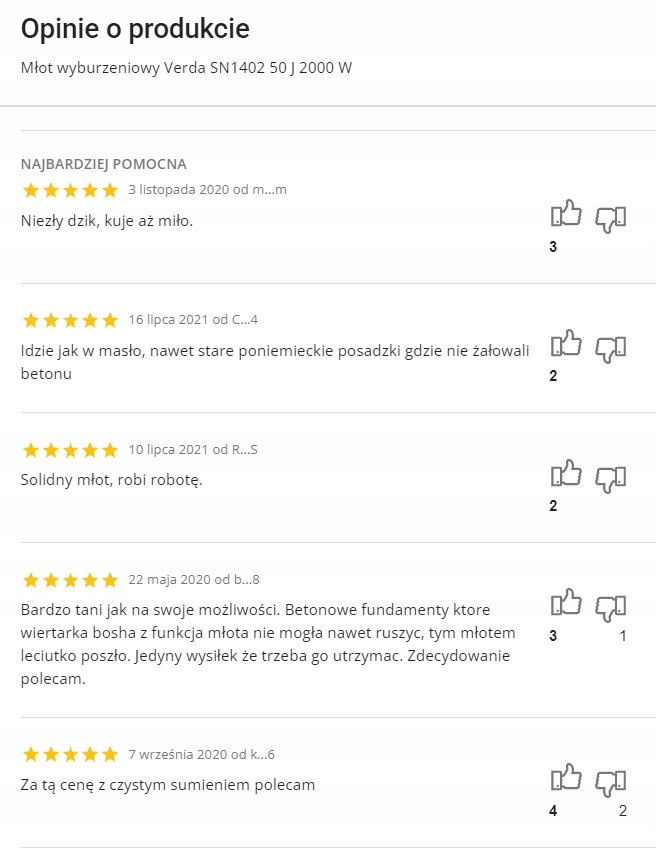Mark "Bardzo tani jak na swoje" review unhelpful
Image resolution: width=656 pixels, height=854 pixels.
point(610,607)
